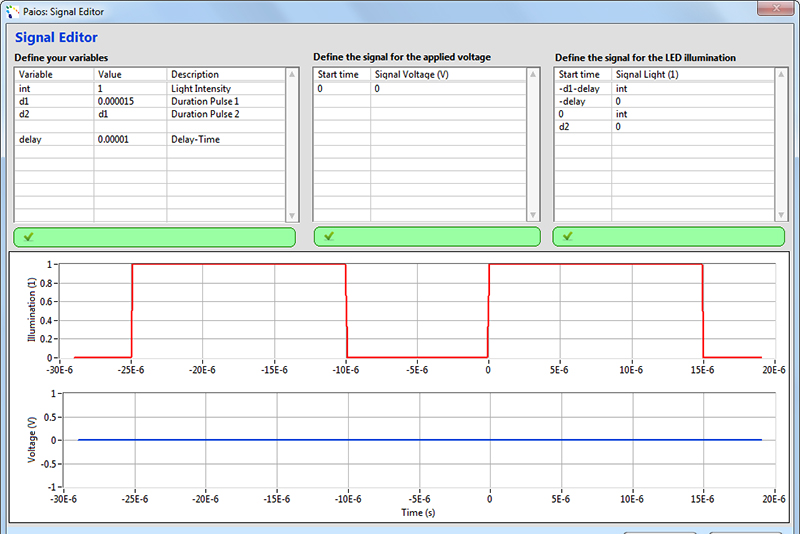Click LED table scroll up arrow

(x=781, y=74)
